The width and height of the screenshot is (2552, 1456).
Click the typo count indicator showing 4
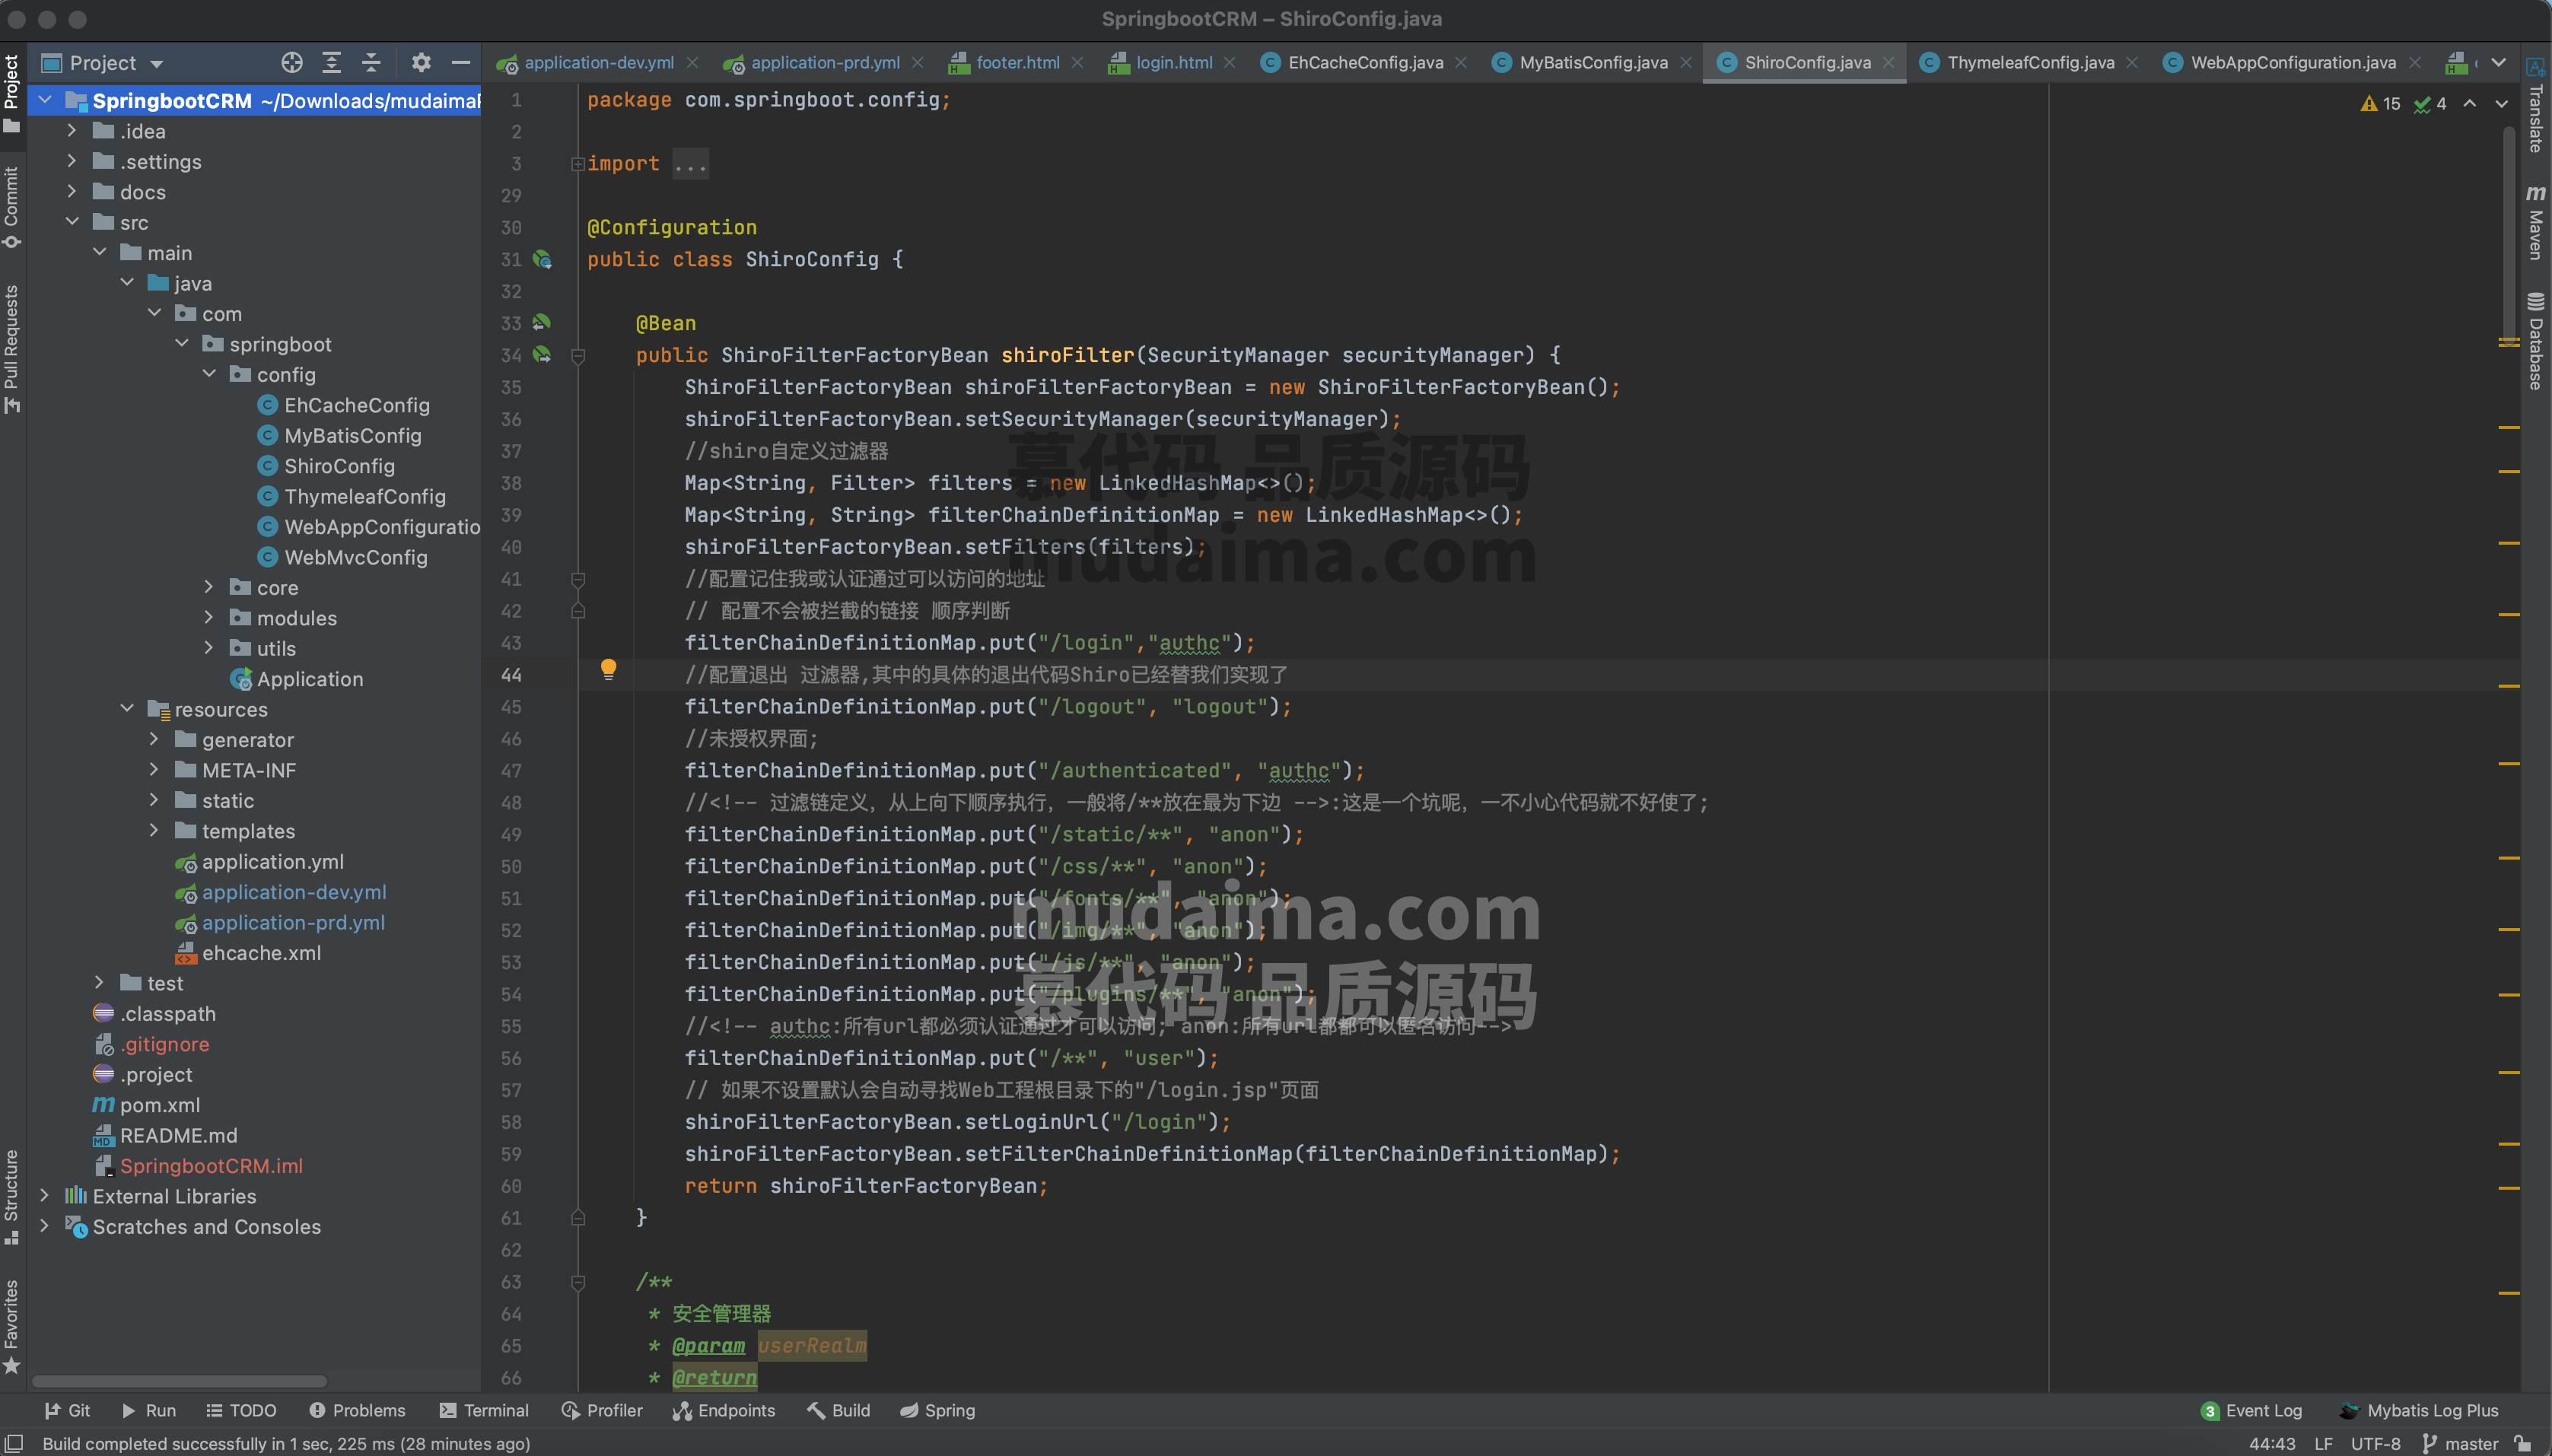[2430, 104]
